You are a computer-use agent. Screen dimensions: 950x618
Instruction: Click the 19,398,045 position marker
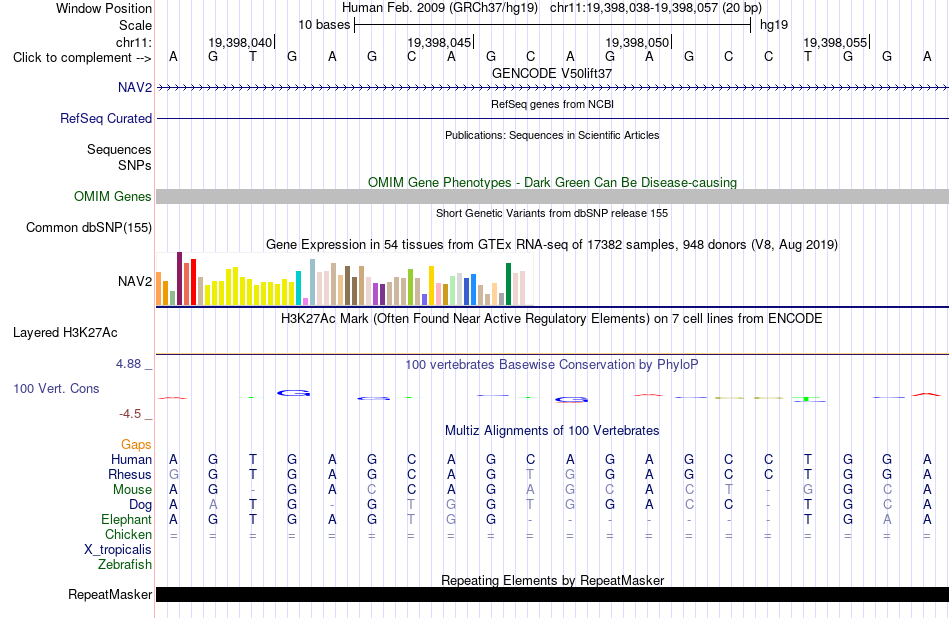[440, 42]
